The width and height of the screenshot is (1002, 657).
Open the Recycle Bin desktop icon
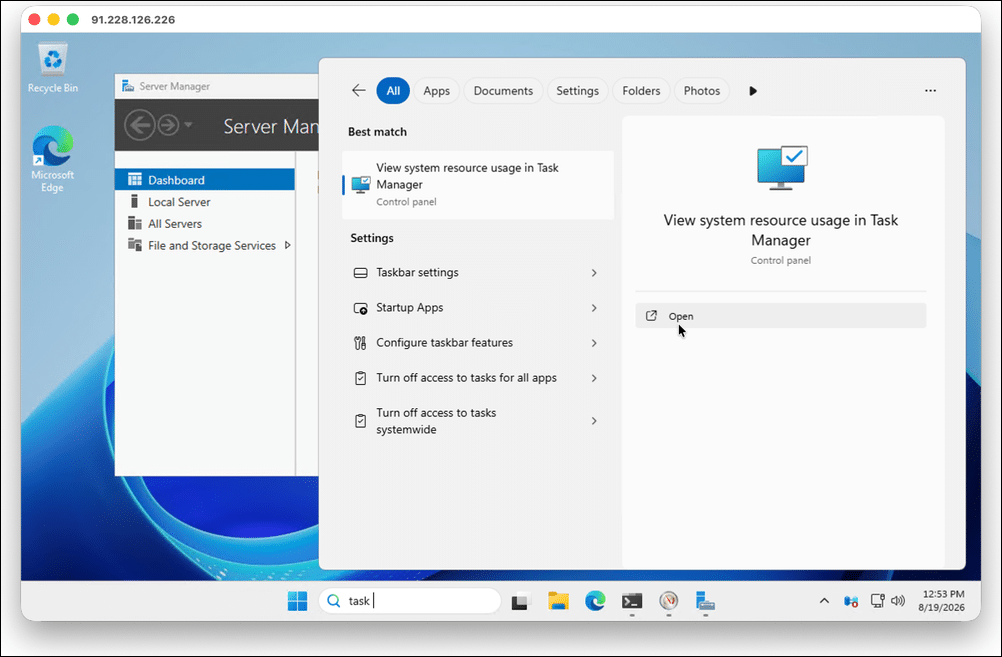52,67
